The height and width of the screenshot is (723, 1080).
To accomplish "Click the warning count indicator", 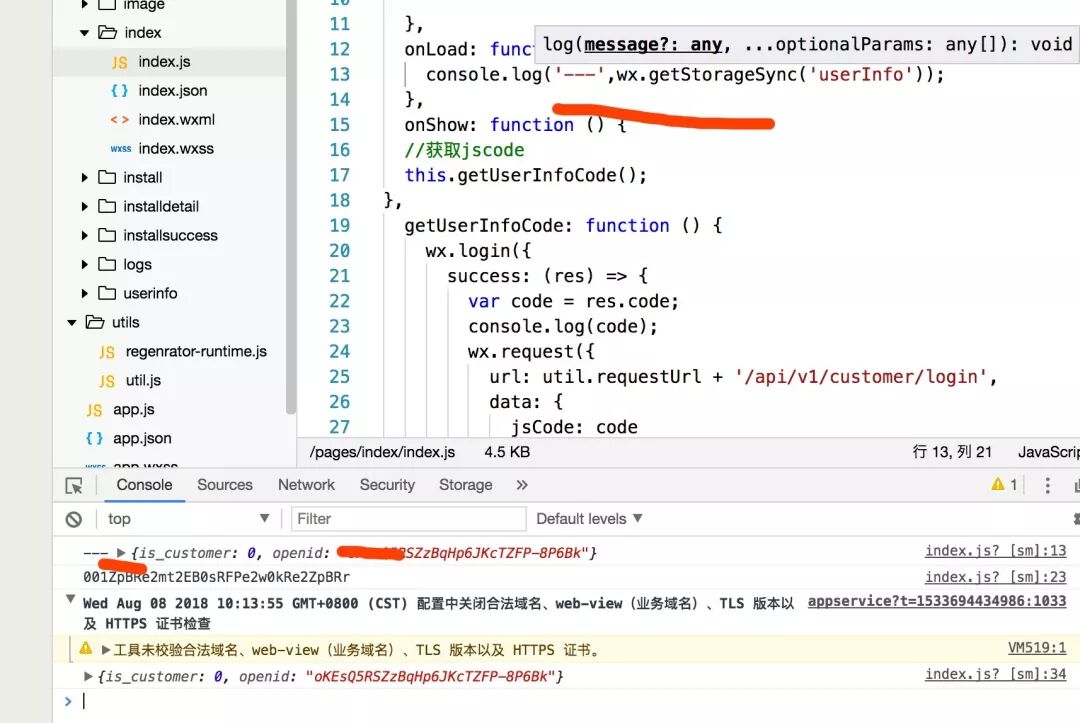I will (x=1004, y=485).
